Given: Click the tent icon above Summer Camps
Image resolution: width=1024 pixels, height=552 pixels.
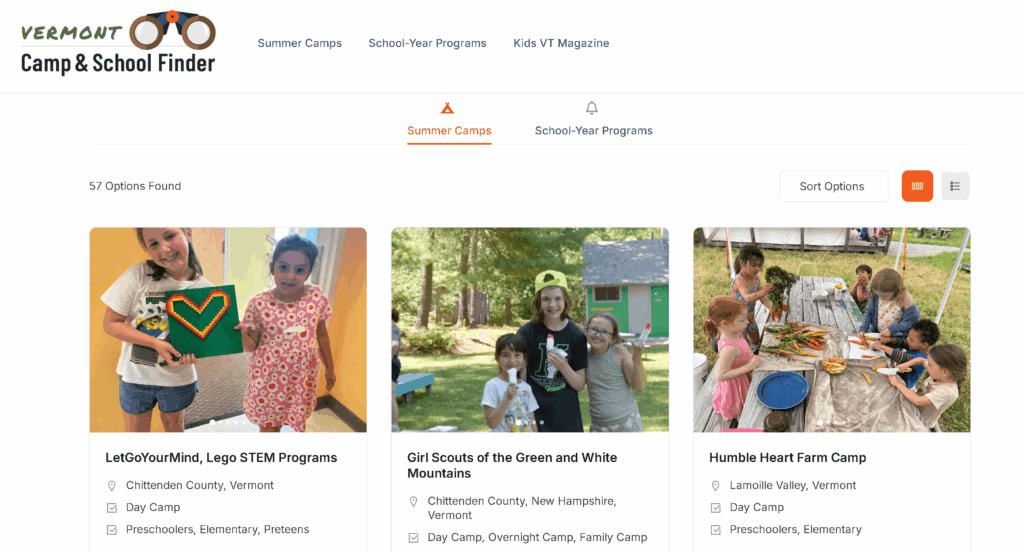Looking at the screenshot, I should click(448, 108).
